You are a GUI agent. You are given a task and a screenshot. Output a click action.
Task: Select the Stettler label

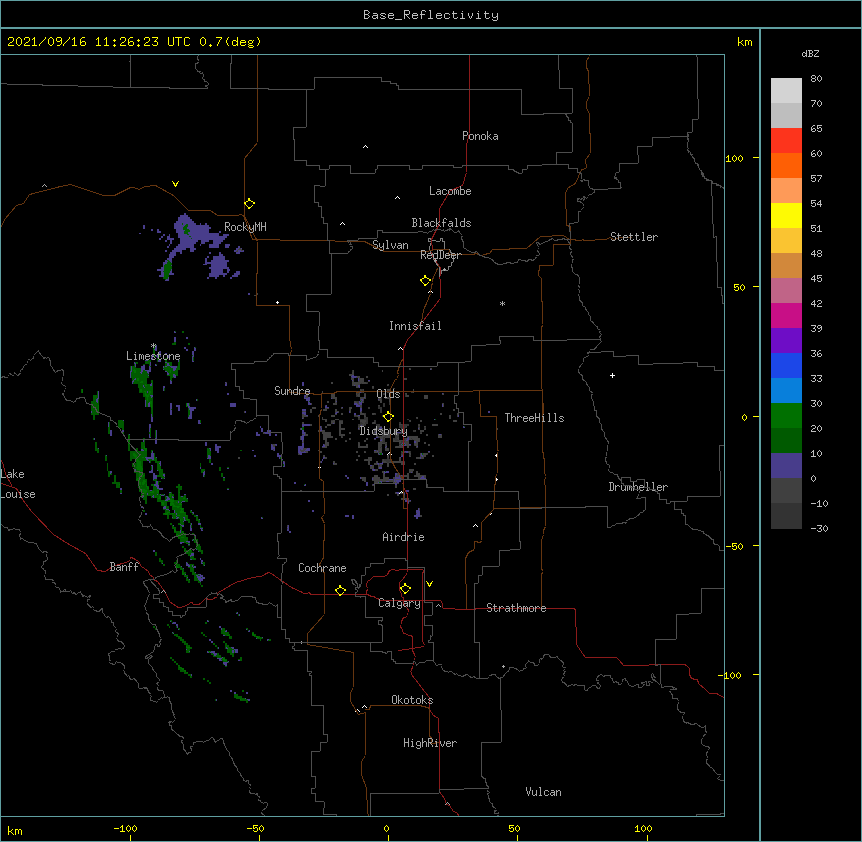click(x=633, y=237)
